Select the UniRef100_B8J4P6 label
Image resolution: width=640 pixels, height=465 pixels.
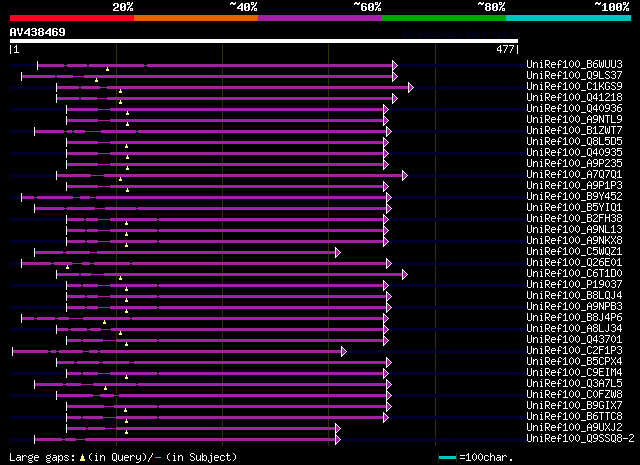coord(574,318)
